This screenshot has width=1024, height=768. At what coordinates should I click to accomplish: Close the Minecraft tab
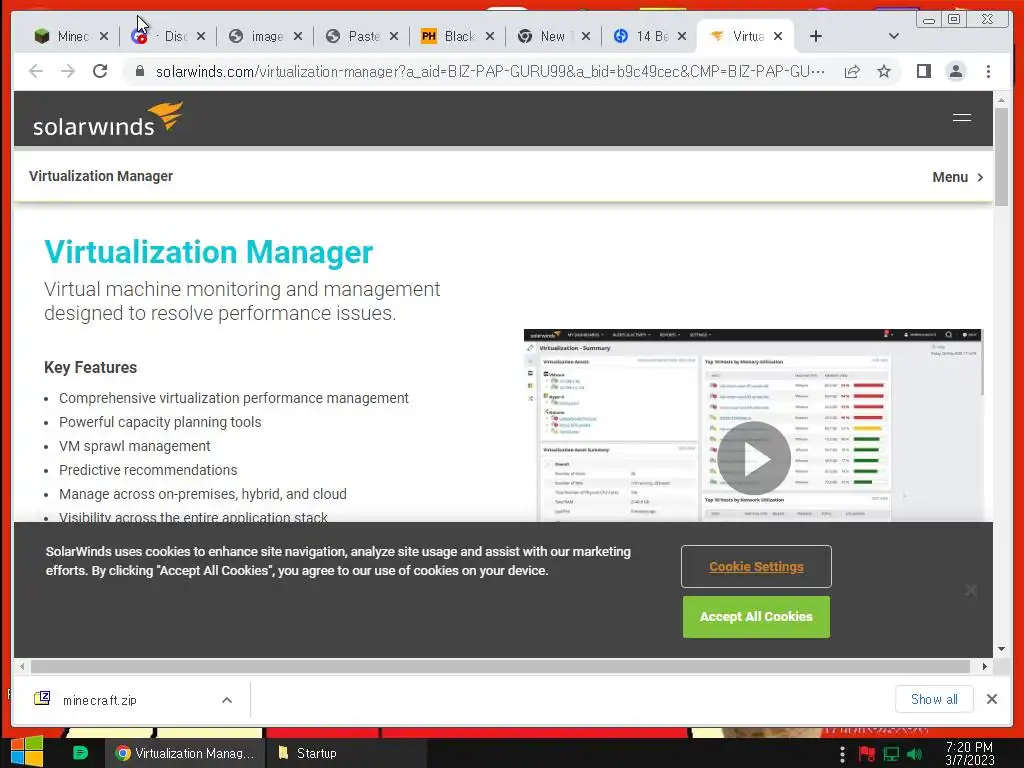click(x=104, y=37)
